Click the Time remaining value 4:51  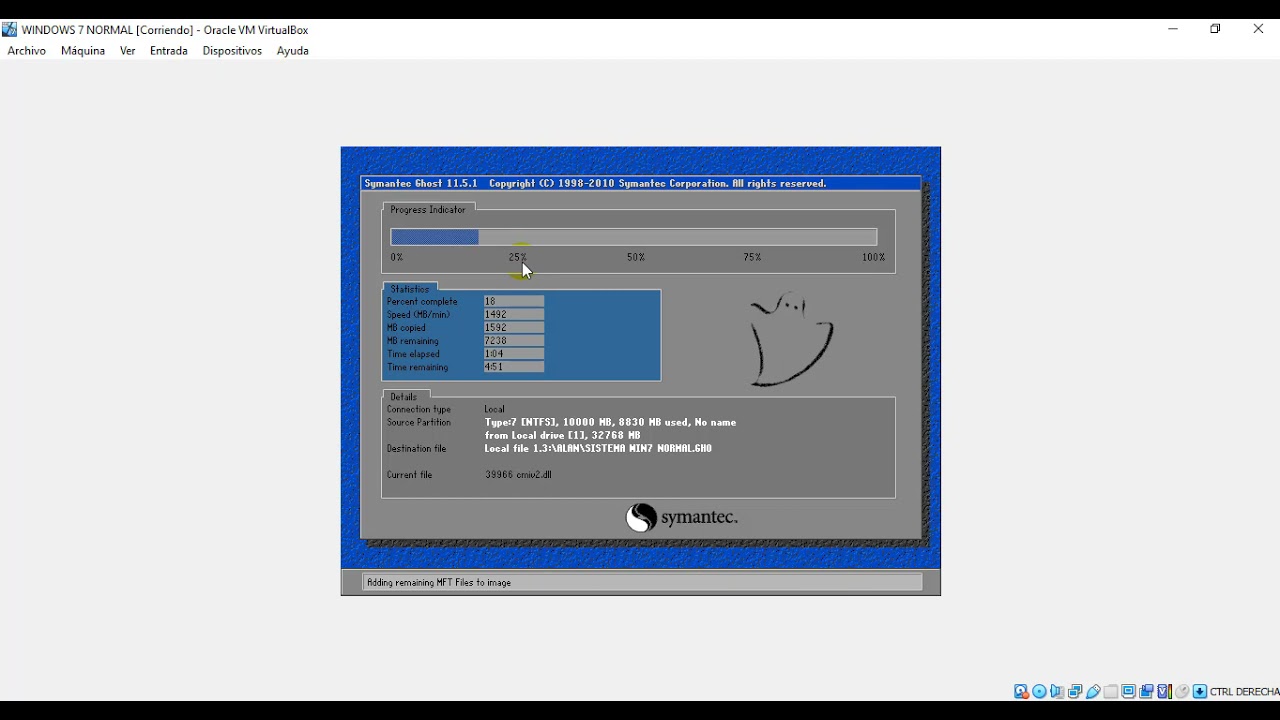click(x=514, y=367)
